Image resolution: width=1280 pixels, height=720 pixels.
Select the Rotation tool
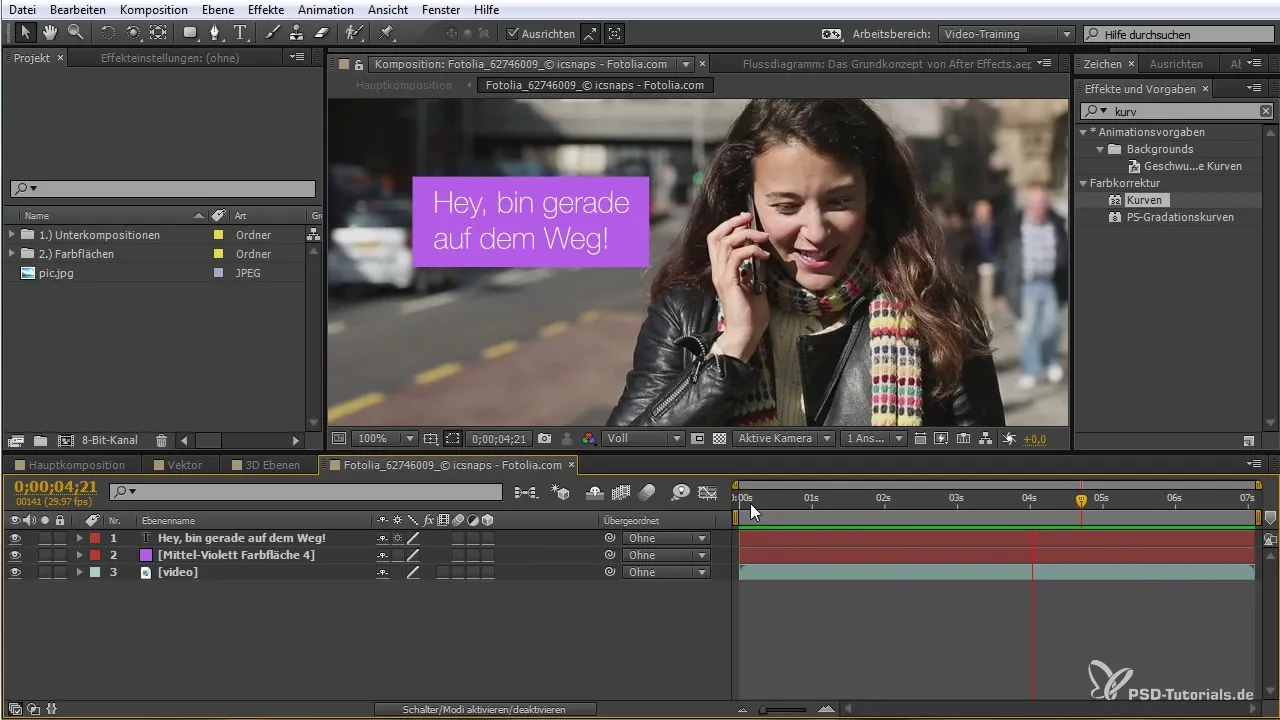(108, 33)
